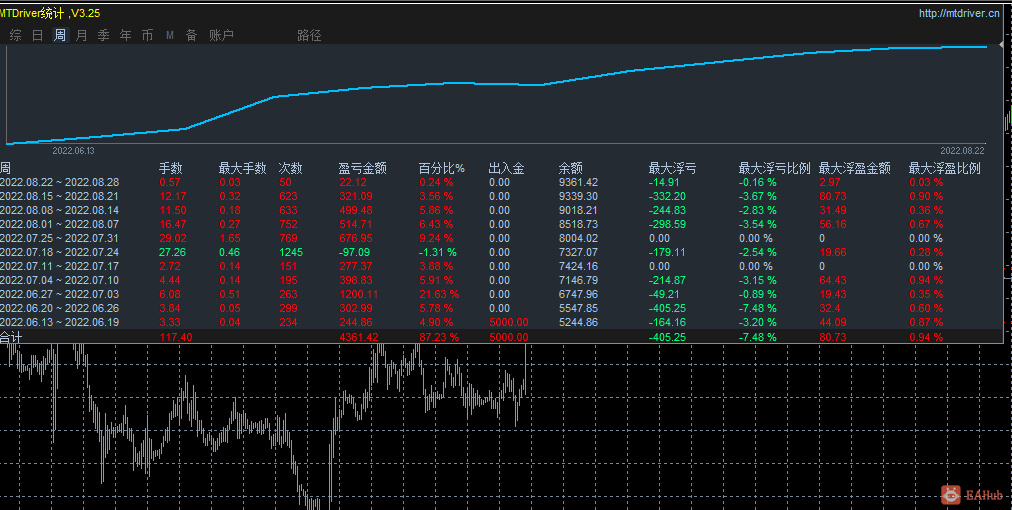This screenshot has width=1012, height=510.
Task: Click the total profit value 4361.42
Action: pyautogui.click(x=359, y=337)
